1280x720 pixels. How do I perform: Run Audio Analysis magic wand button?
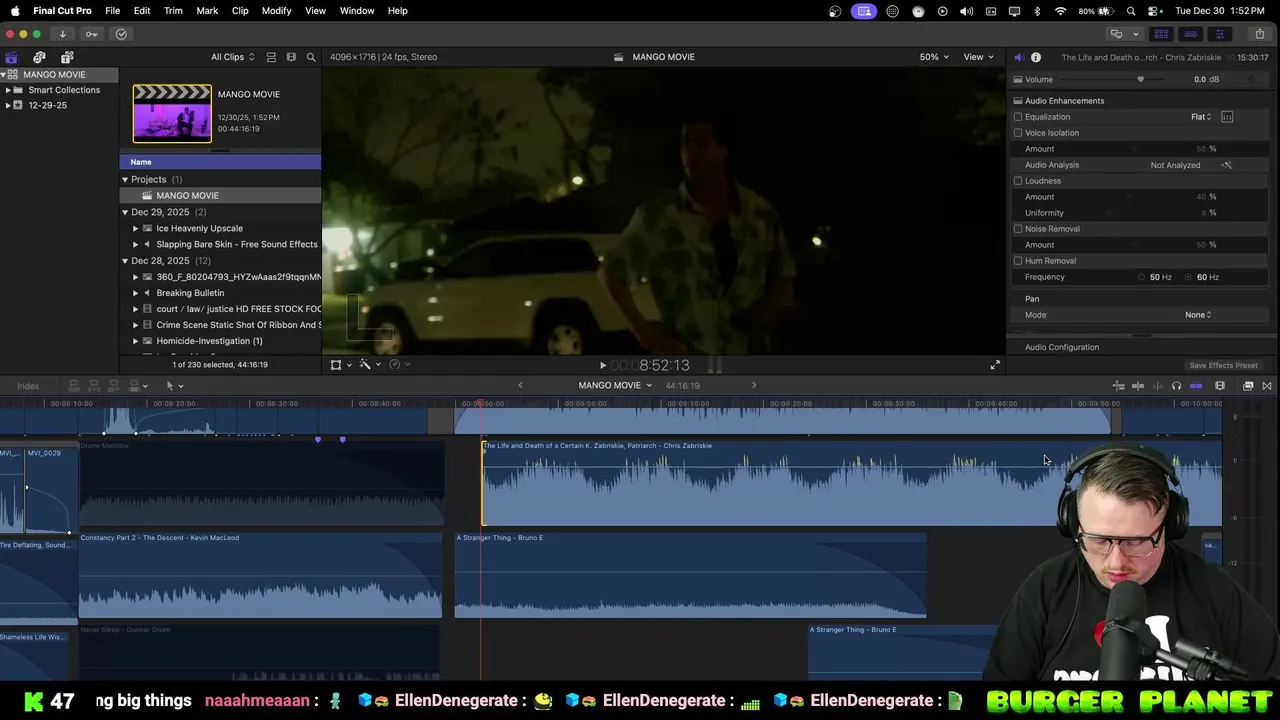(x=1227, y=165)
